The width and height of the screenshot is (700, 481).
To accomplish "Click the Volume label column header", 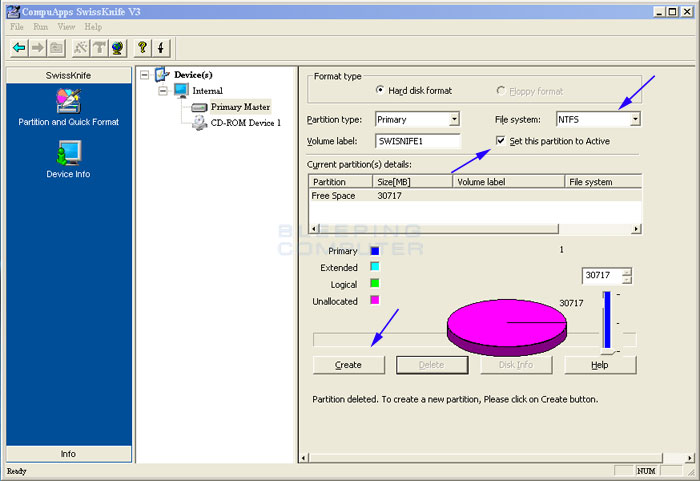I will (509, 182).
